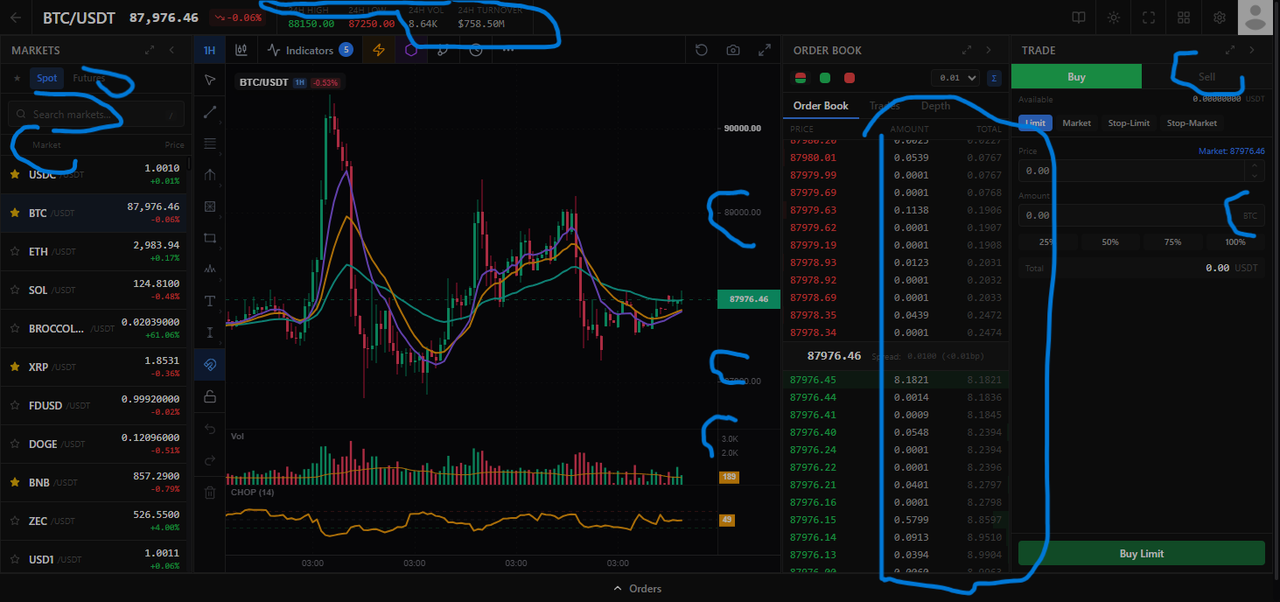Screen dimensions: 1280x602
Task: Click the orange lightning bolt icon
Action: coord(378,50)
